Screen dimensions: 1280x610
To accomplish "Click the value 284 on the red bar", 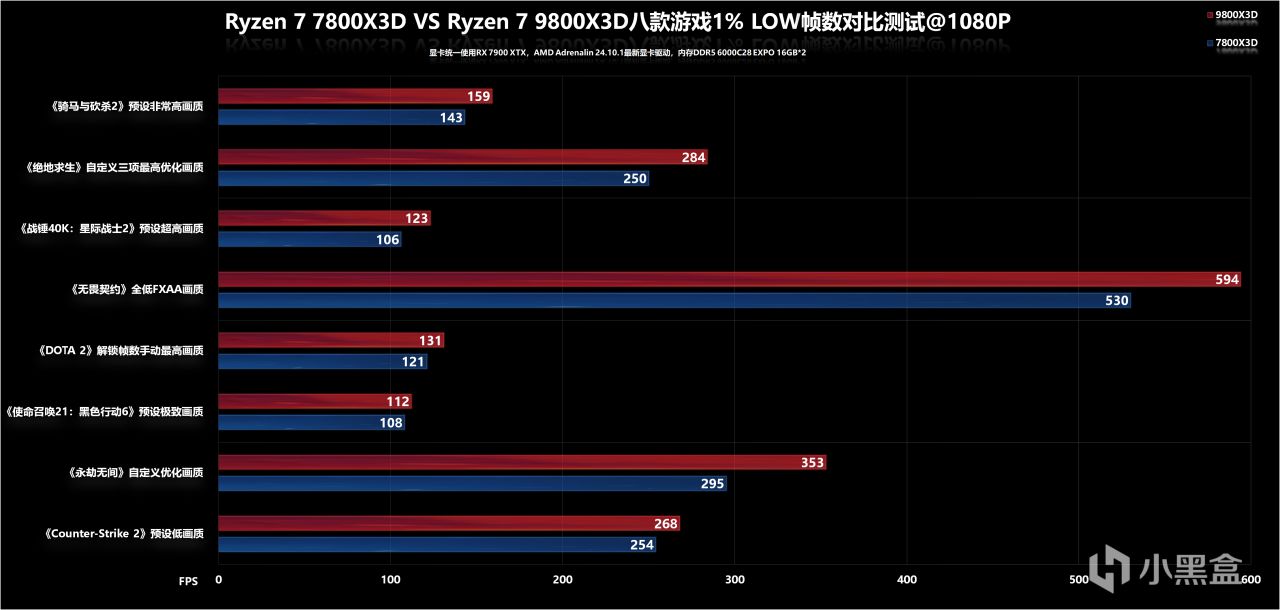I will coord(693,158).
